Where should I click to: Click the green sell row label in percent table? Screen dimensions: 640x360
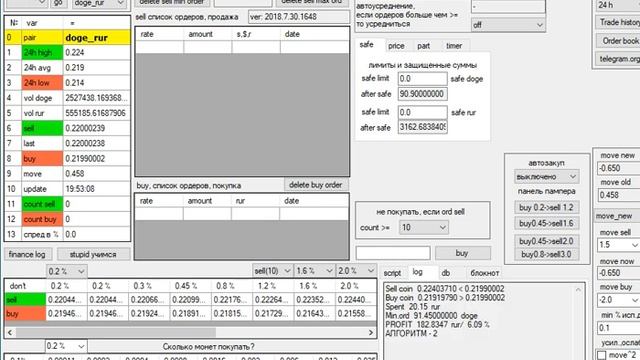click(x=25, y=300)
